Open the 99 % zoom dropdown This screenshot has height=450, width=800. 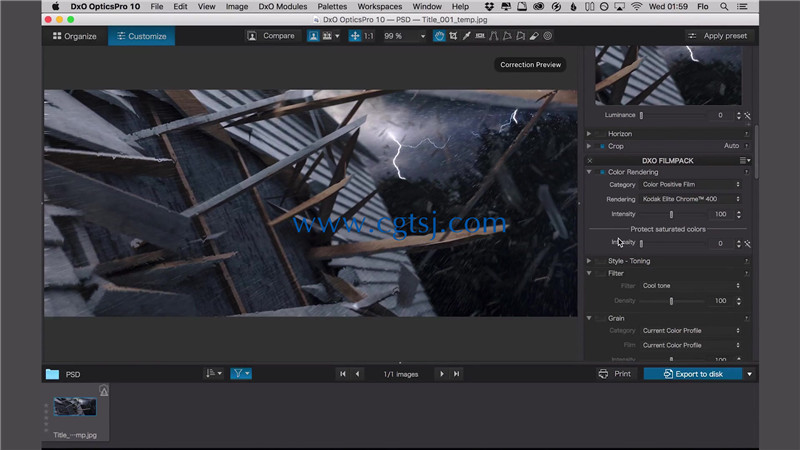click(x=404, y=36)
